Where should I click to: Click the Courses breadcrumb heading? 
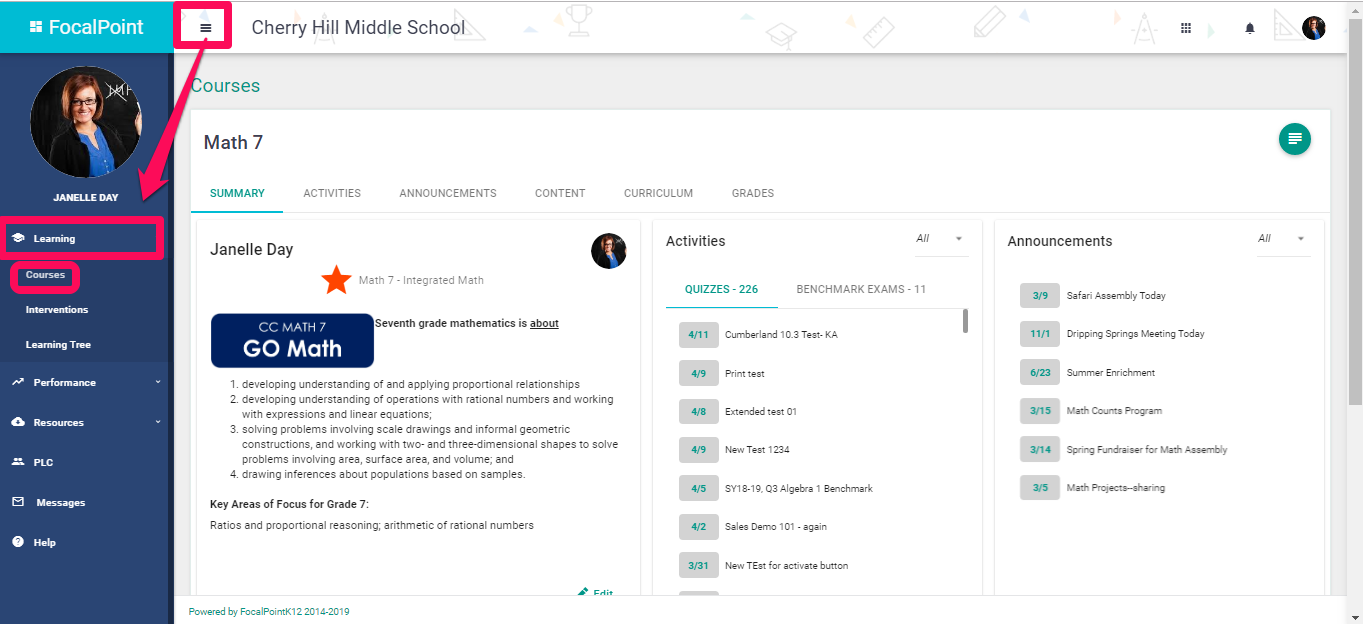point(225,86)
